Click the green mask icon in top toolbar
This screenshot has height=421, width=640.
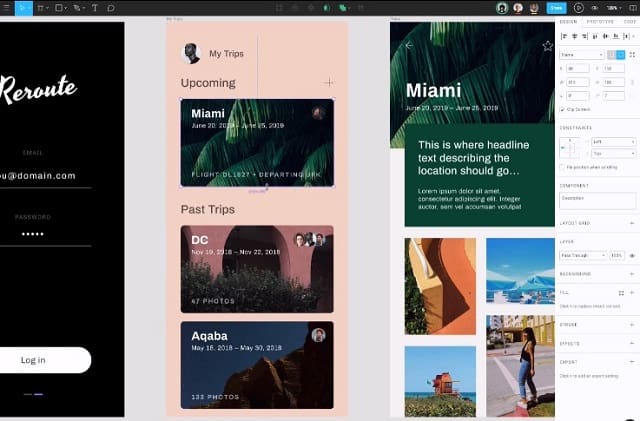(x=326, y=8)
